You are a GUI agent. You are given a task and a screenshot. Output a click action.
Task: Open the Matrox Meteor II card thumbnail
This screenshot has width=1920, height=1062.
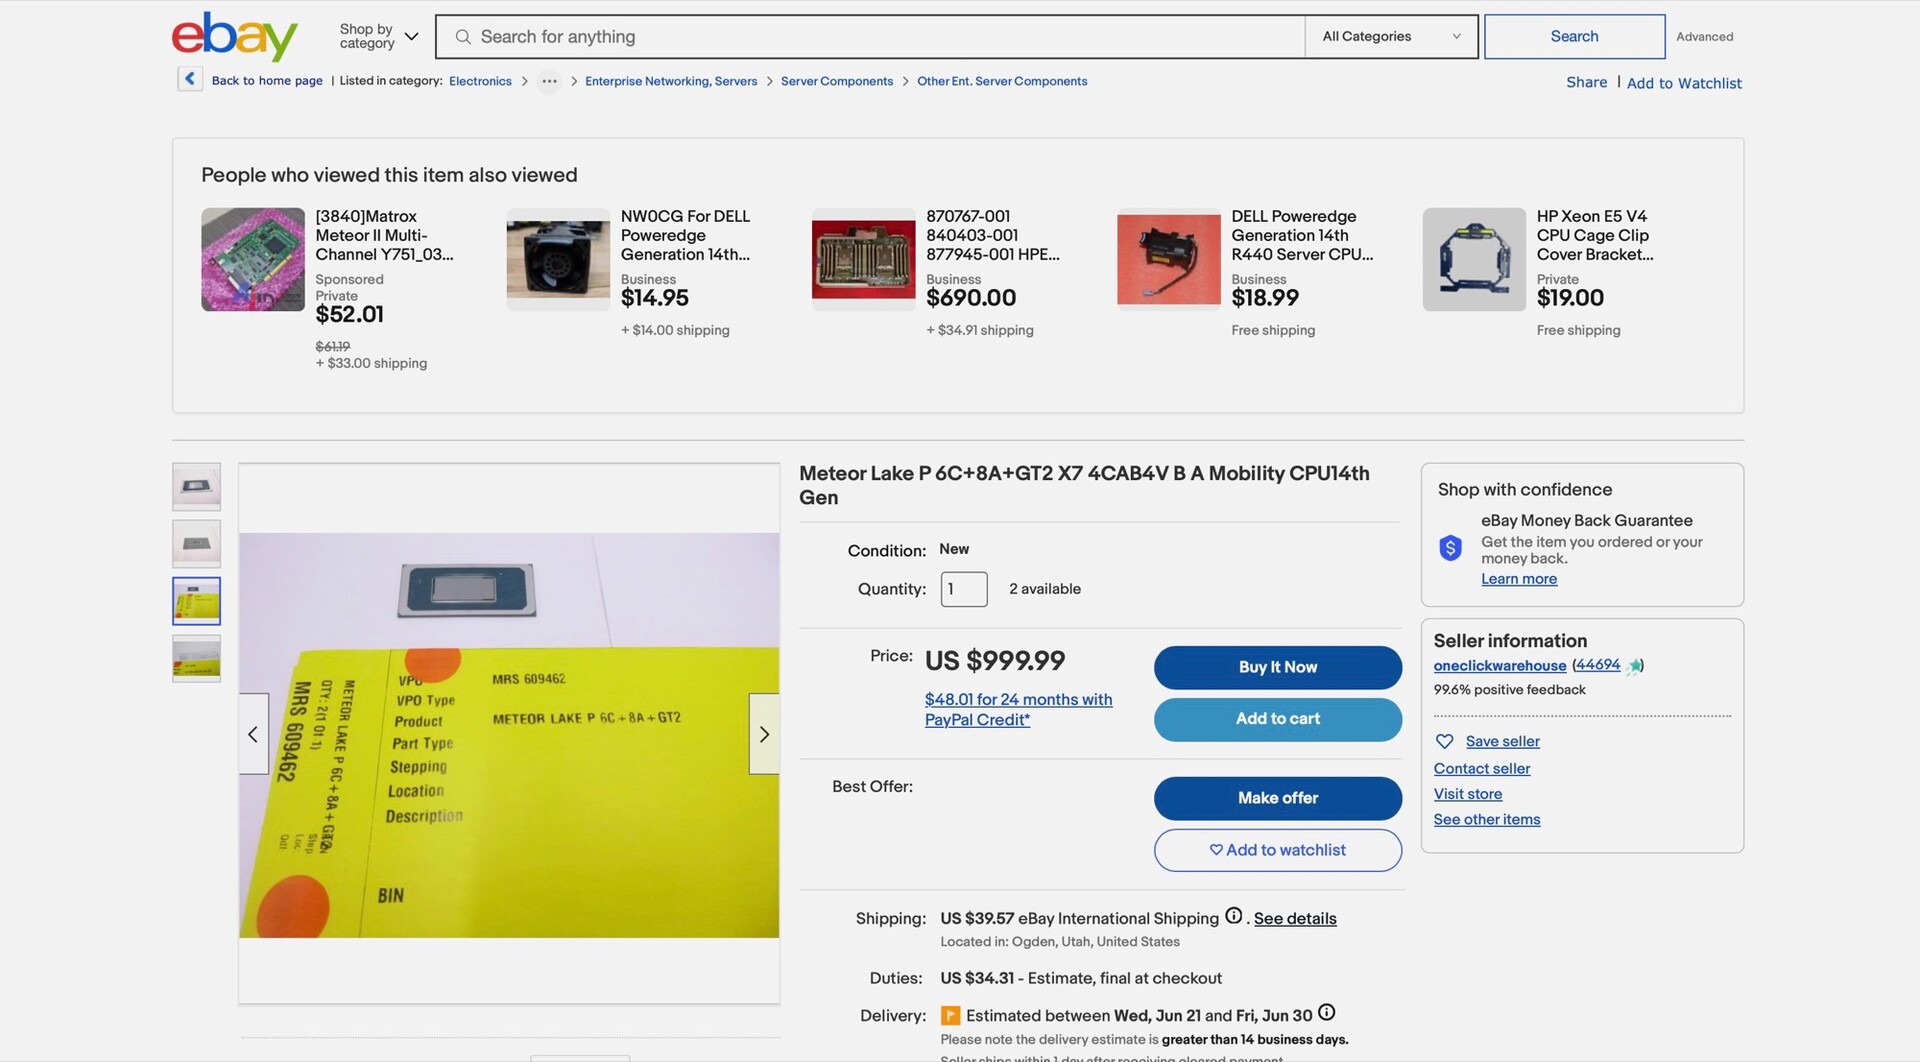coord(253,260)
